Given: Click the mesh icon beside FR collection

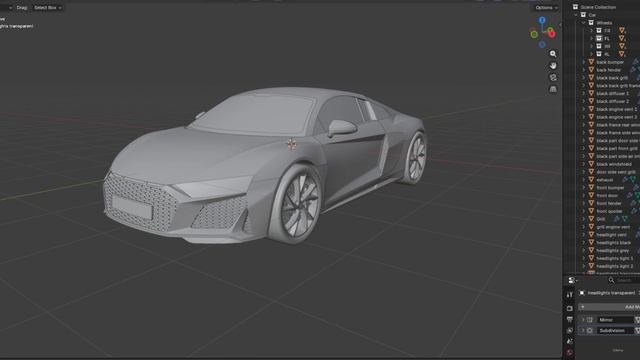Looking at the screenshot, I should click(x=622, y=31).
